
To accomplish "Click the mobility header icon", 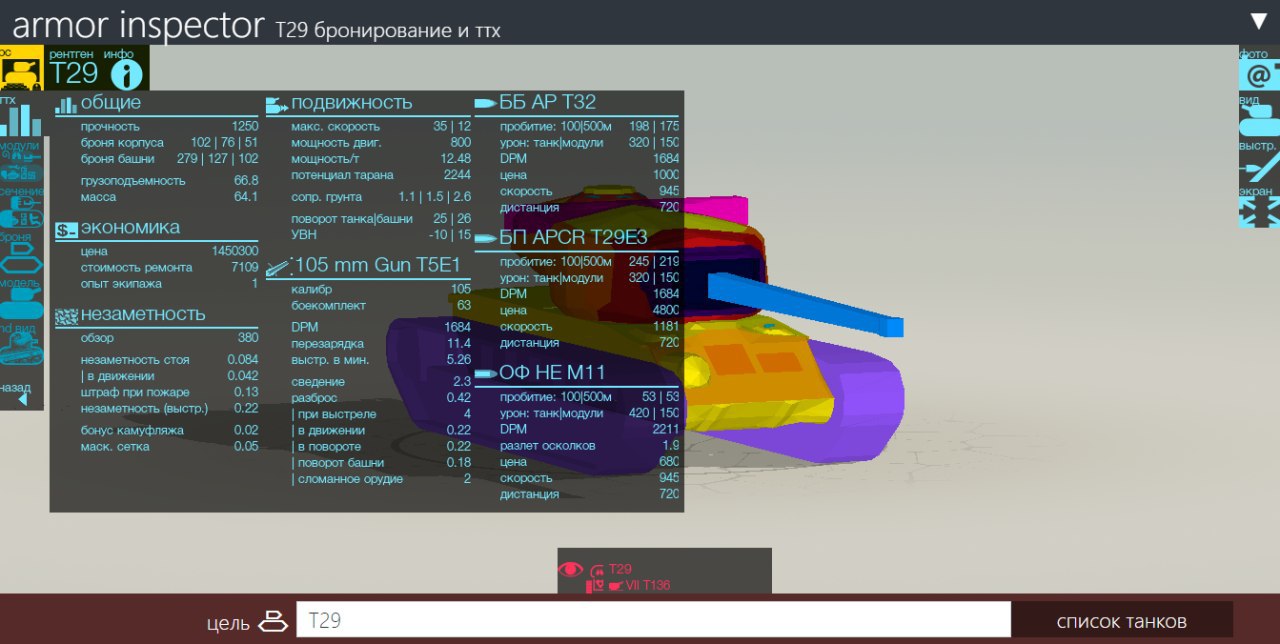I will click(x=277, y=103).
